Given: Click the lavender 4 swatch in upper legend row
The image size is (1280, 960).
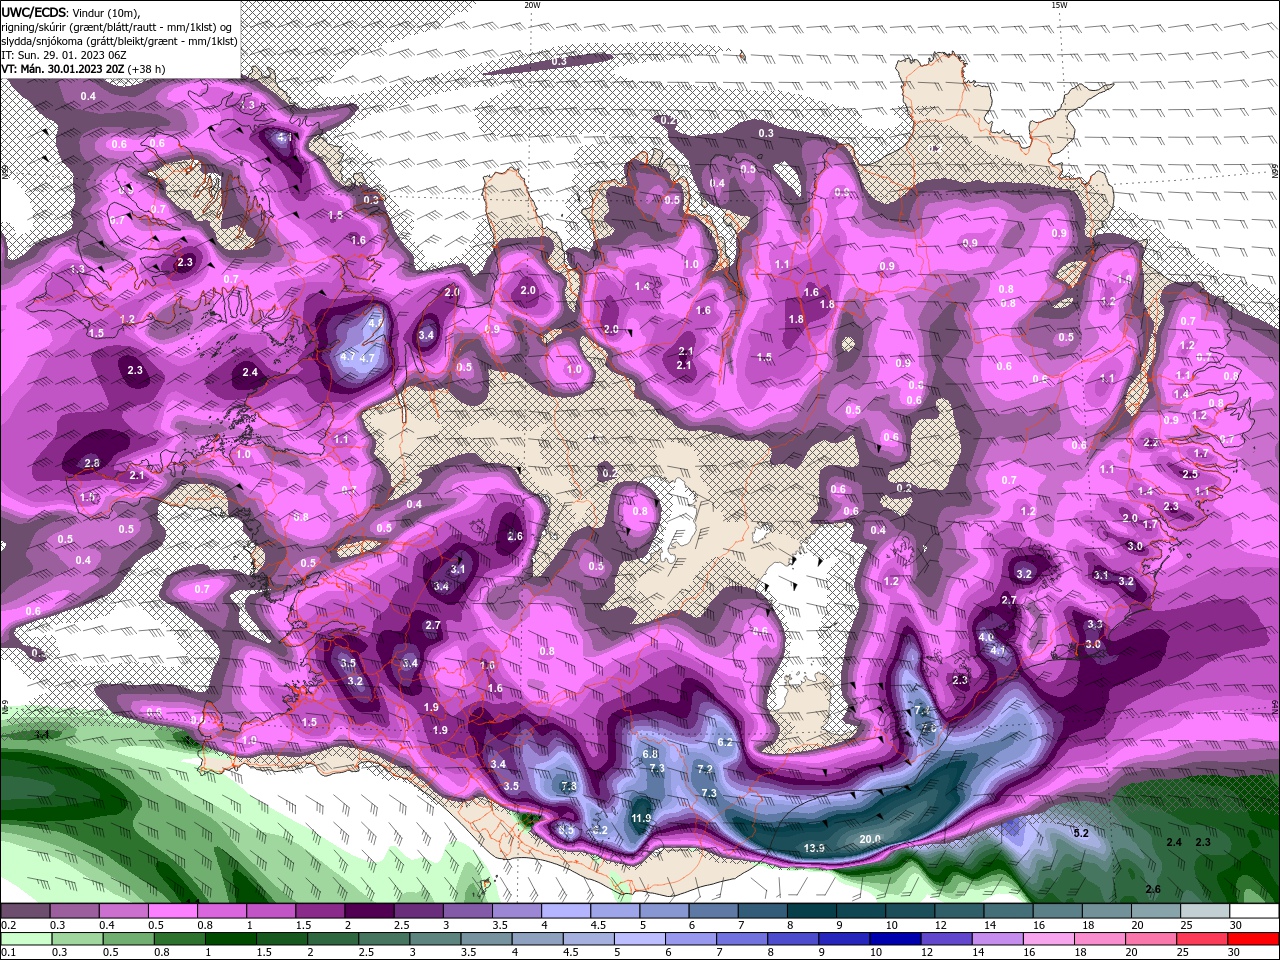Looking at the screenshot, I should tap(566, 912).
